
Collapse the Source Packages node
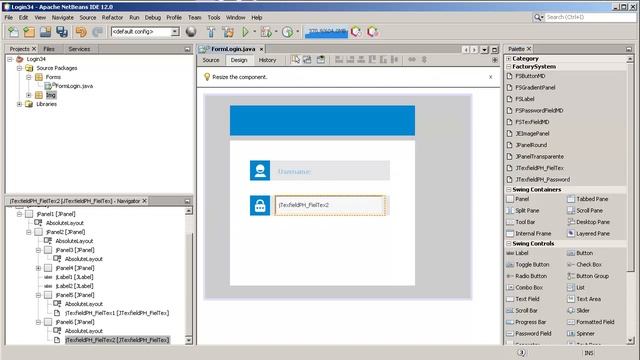pyautogui.click(x=19, y=68)
